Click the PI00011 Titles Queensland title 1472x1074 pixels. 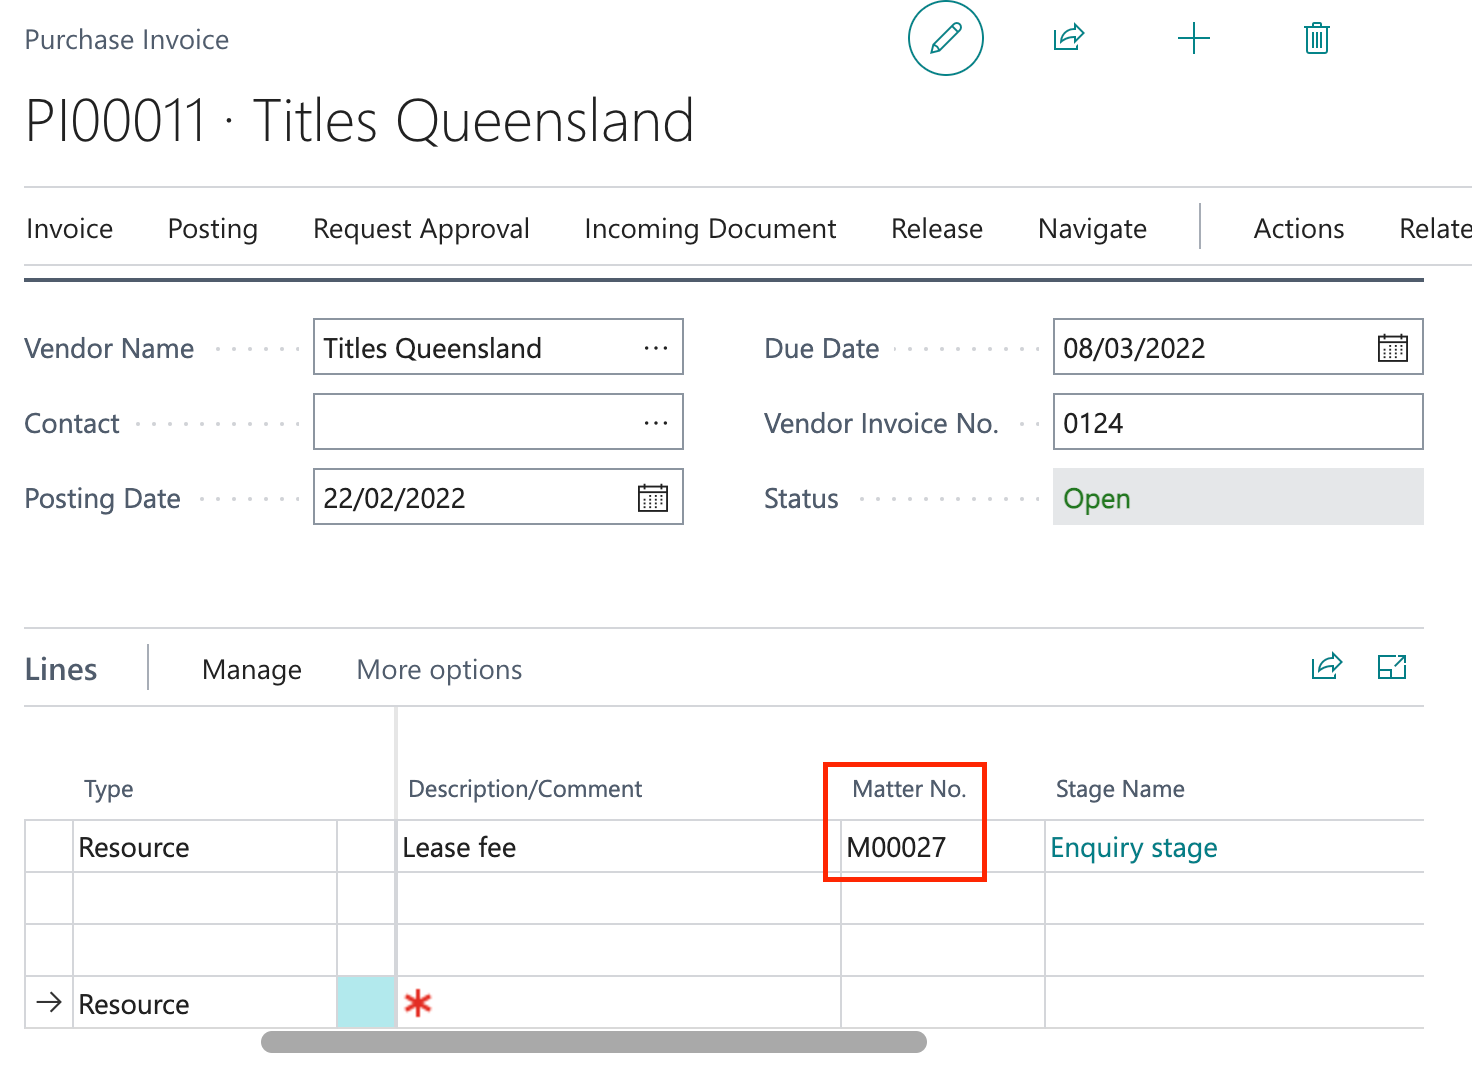[360, 121]
